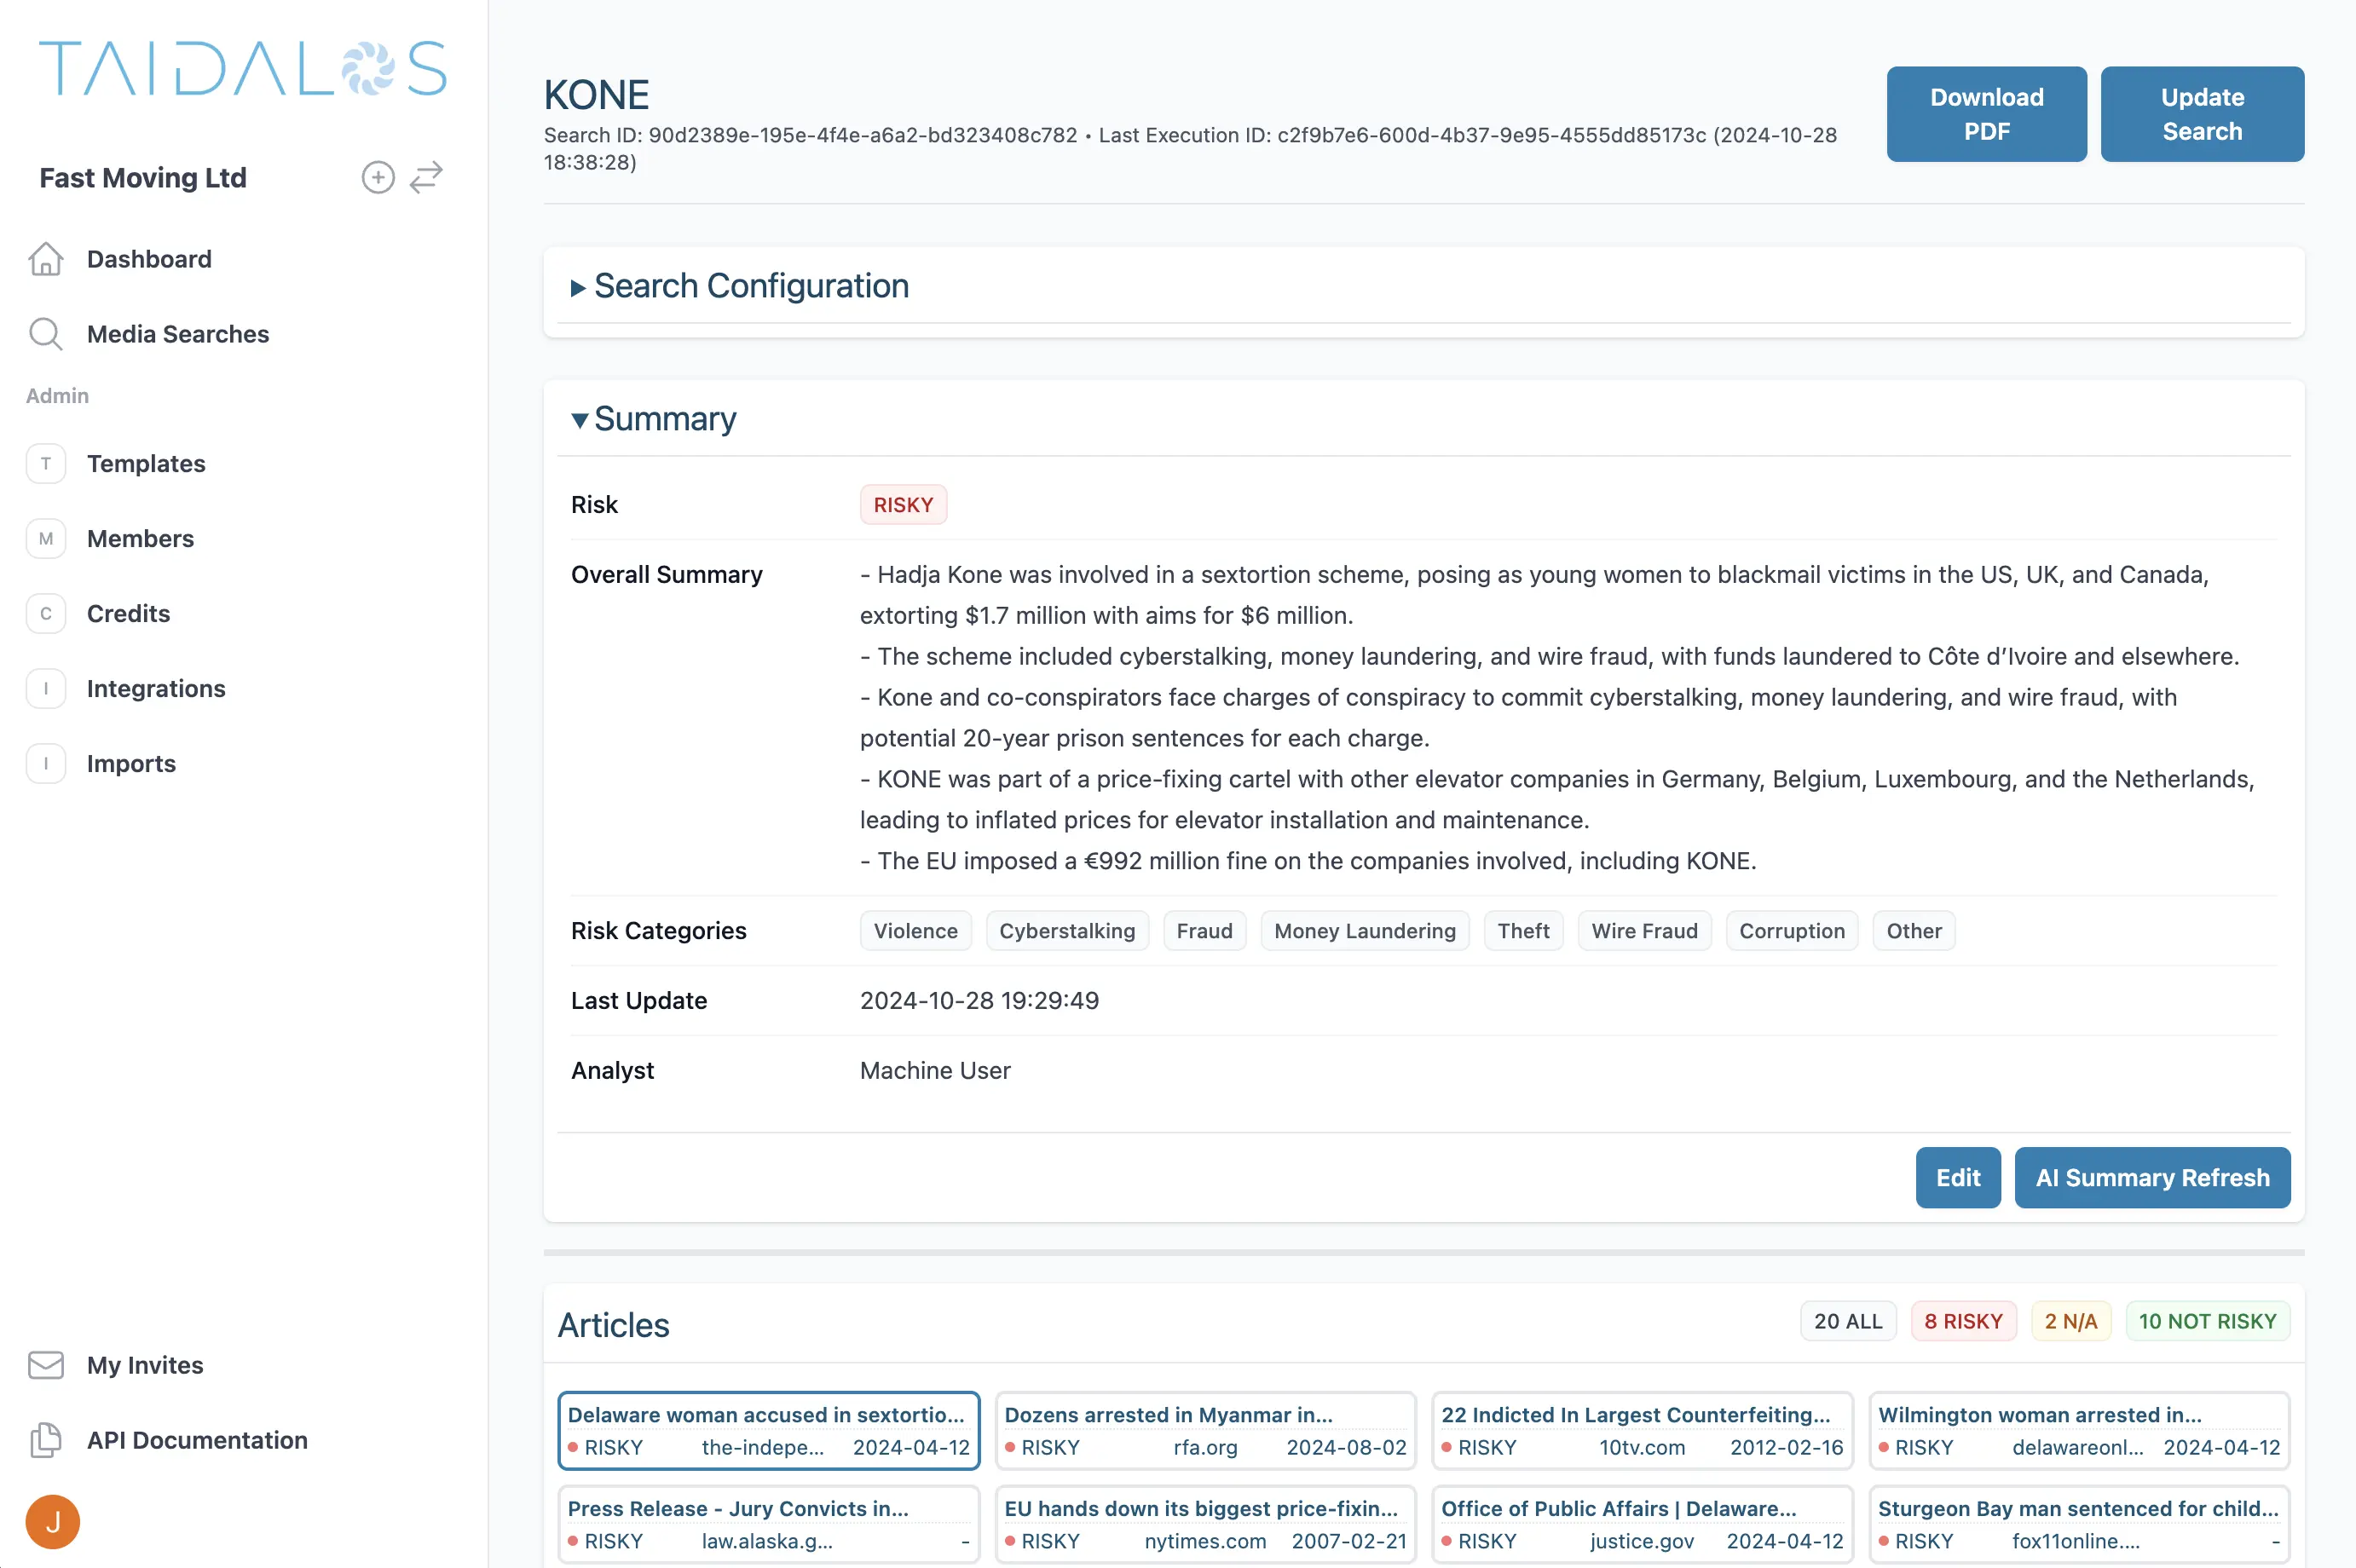Image resolution: width=2356 pixels, height=1568 pixels.
Task: Open Templates in the Admin section
Action: coord(146,463)
